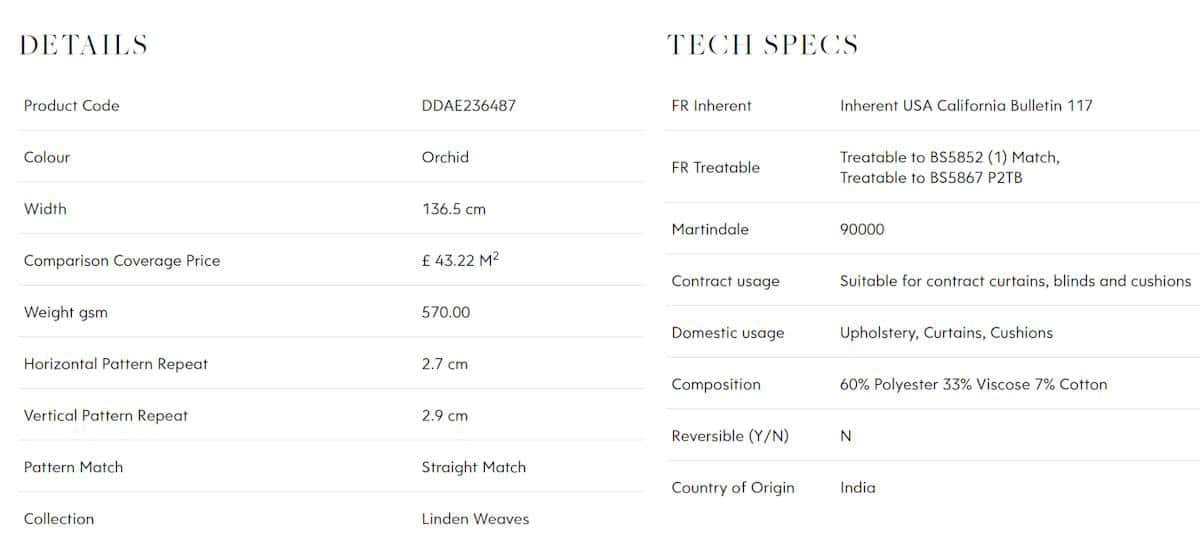Click the Straight Match pattern value
The height and width of the screenshot is (556, 1200).
474,467
